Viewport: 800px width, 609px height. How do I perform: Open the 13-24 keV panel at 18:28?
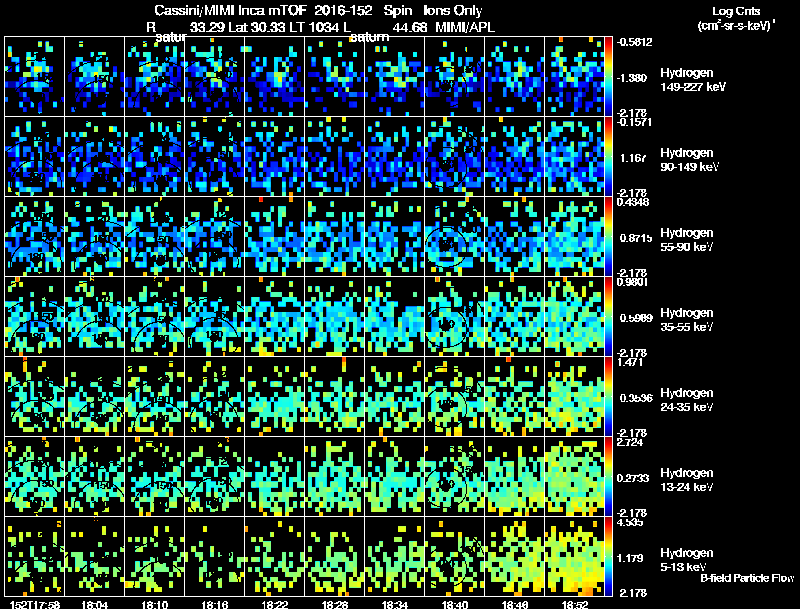(335, 477)
